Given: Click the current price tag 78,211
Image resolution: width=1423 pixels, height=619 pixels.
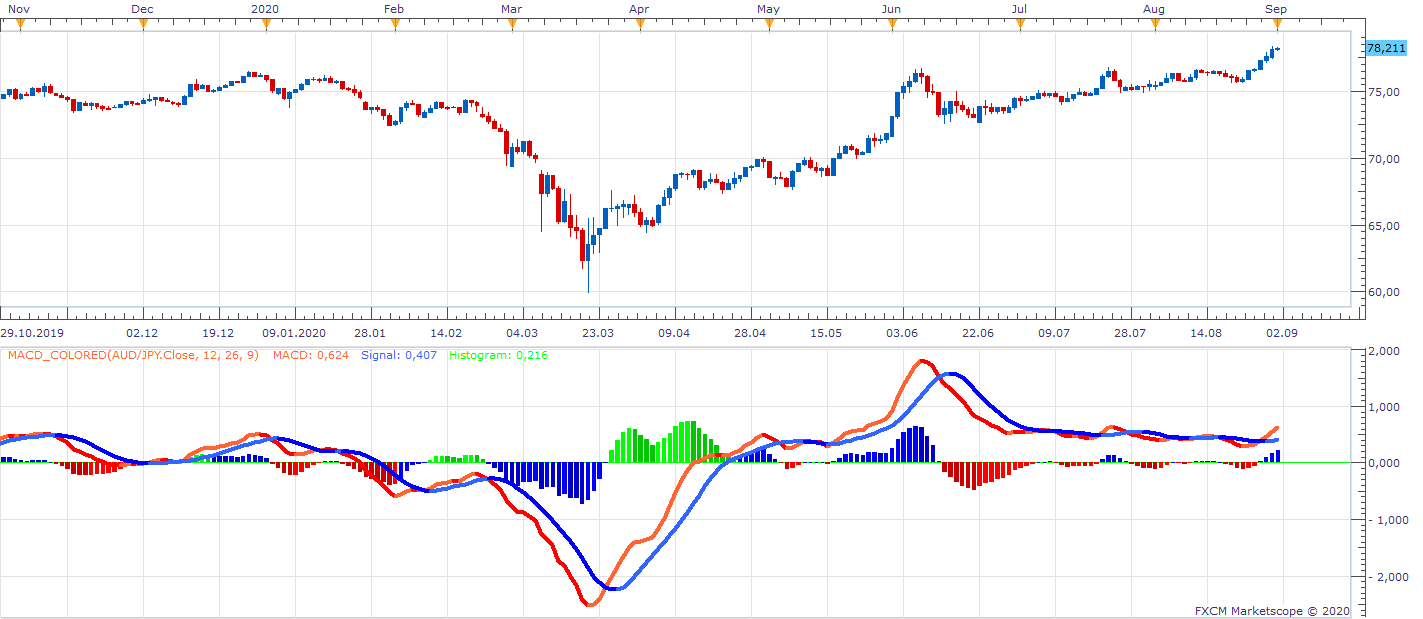Looking at the screenshot, I should (1386, 48).
